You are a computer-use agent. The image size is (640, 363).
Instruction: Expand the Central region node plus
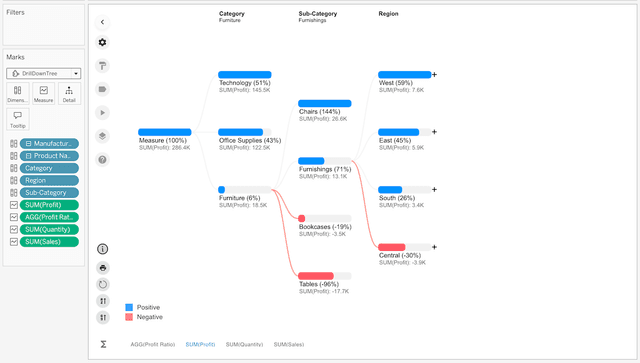click(x=434, y=247)
